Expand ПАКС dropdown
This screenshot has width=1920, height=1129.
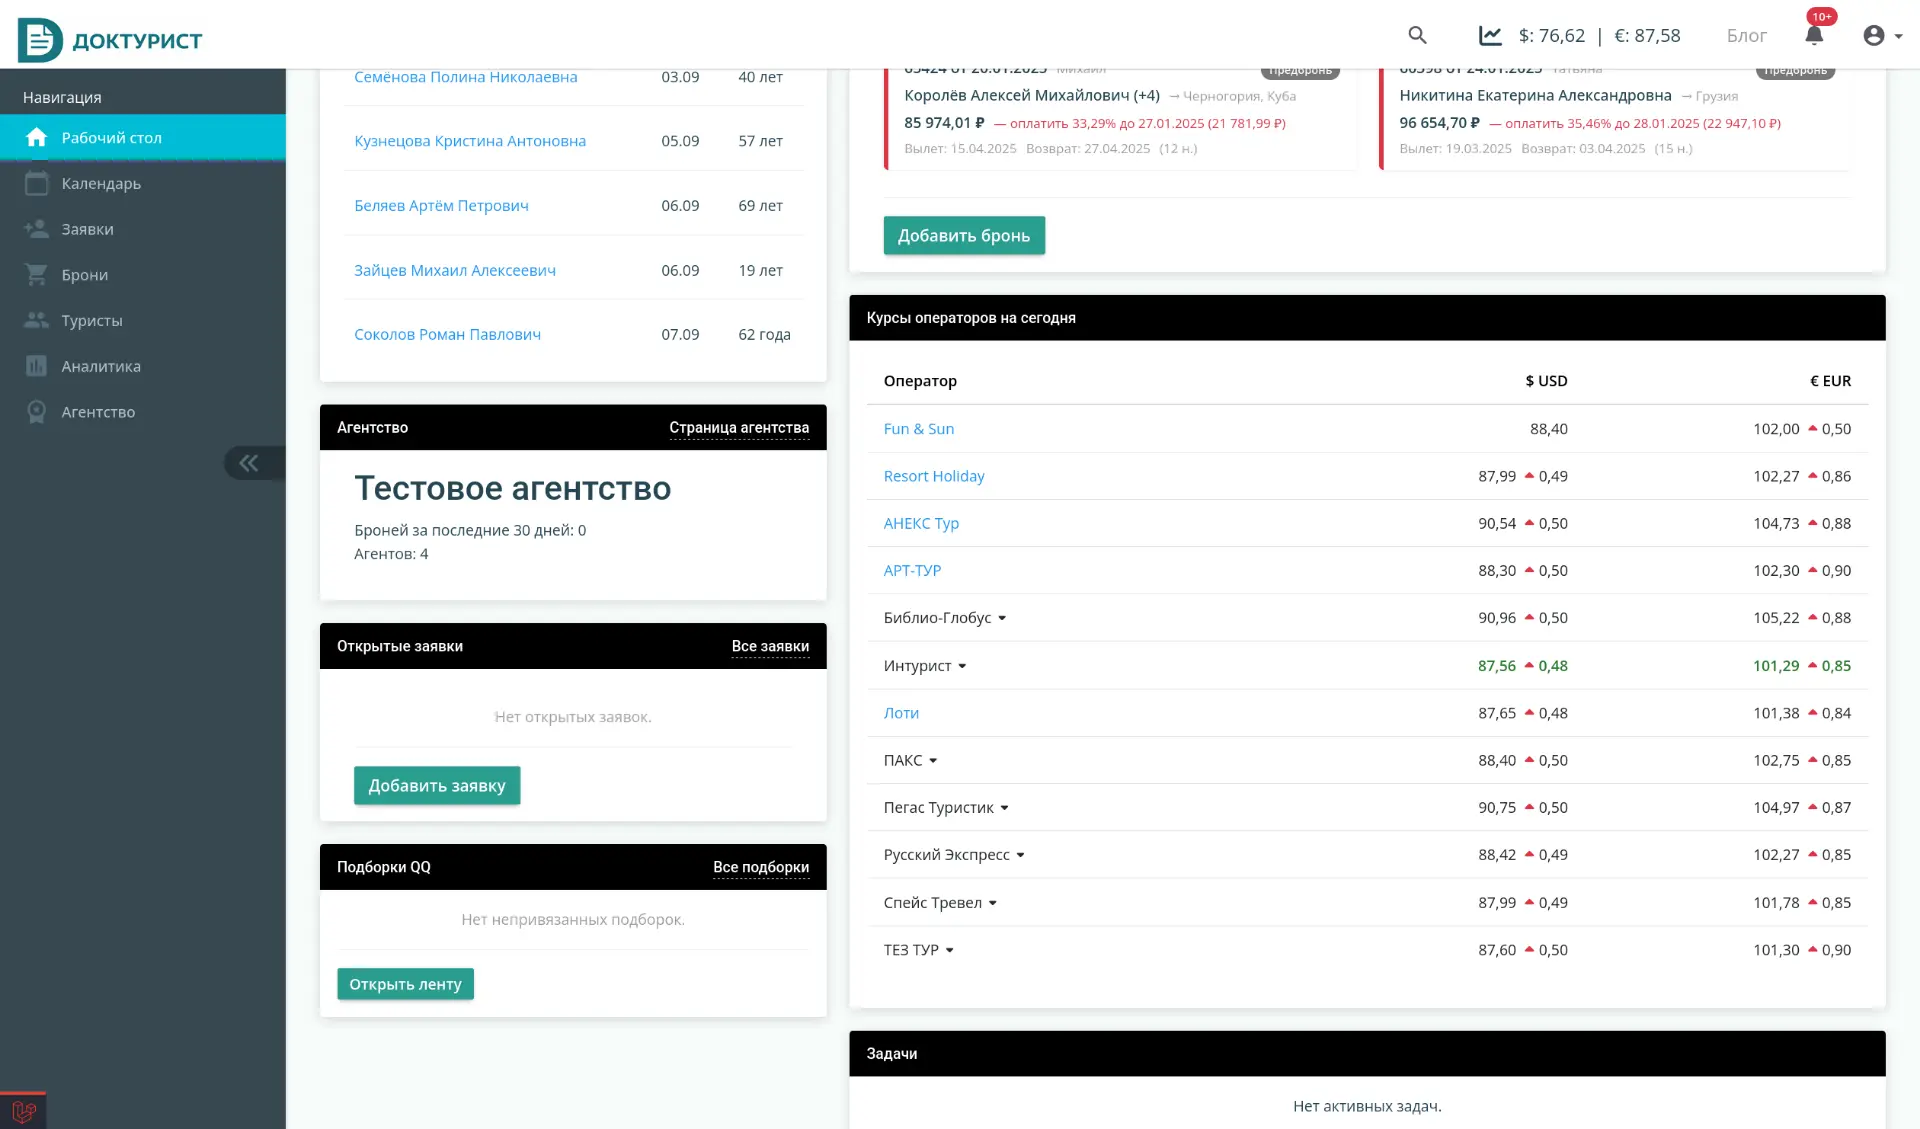910,761
